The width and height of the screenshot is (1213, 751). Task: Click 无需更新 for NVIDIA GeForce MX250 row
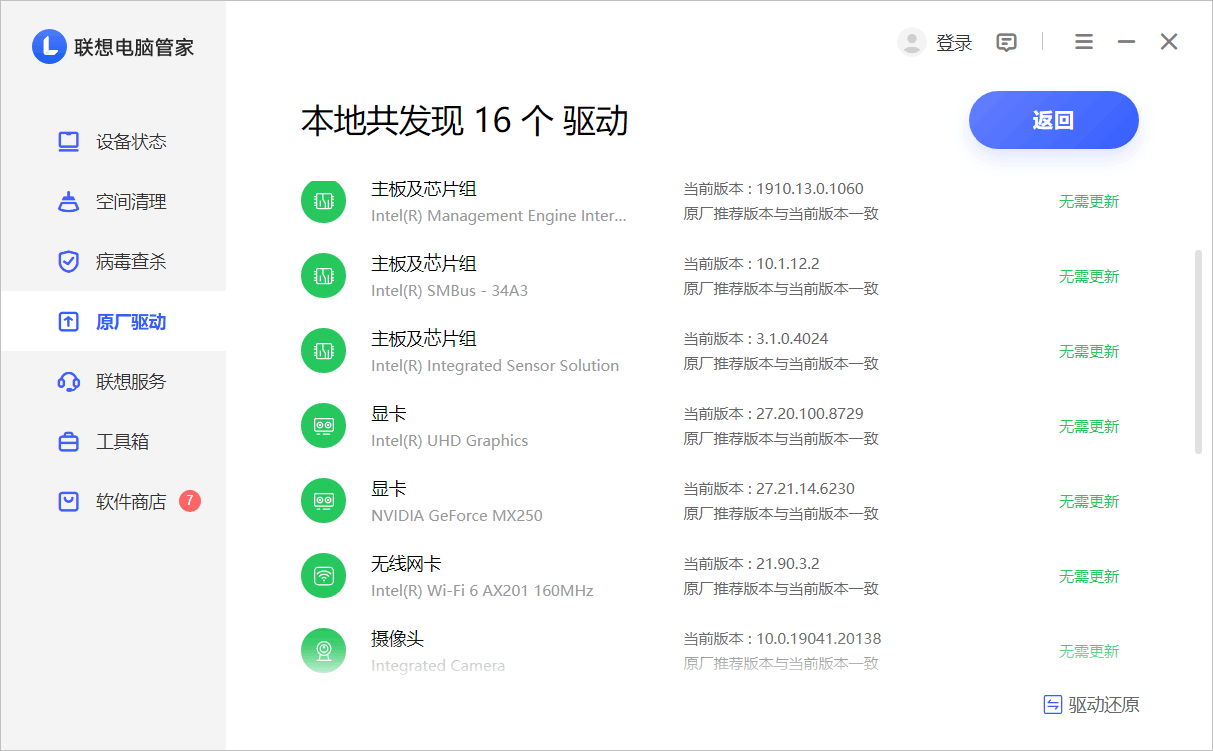pos(1089,501)
